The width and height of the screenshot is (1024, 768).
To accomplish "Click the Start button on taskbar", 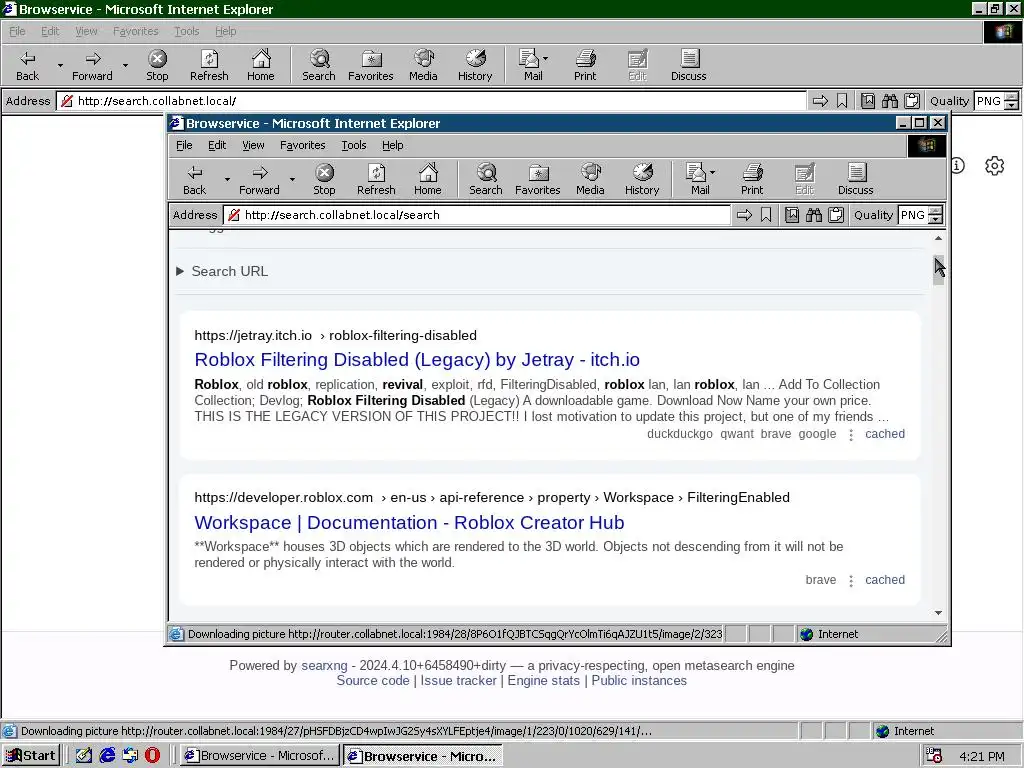I will point(31,756).
